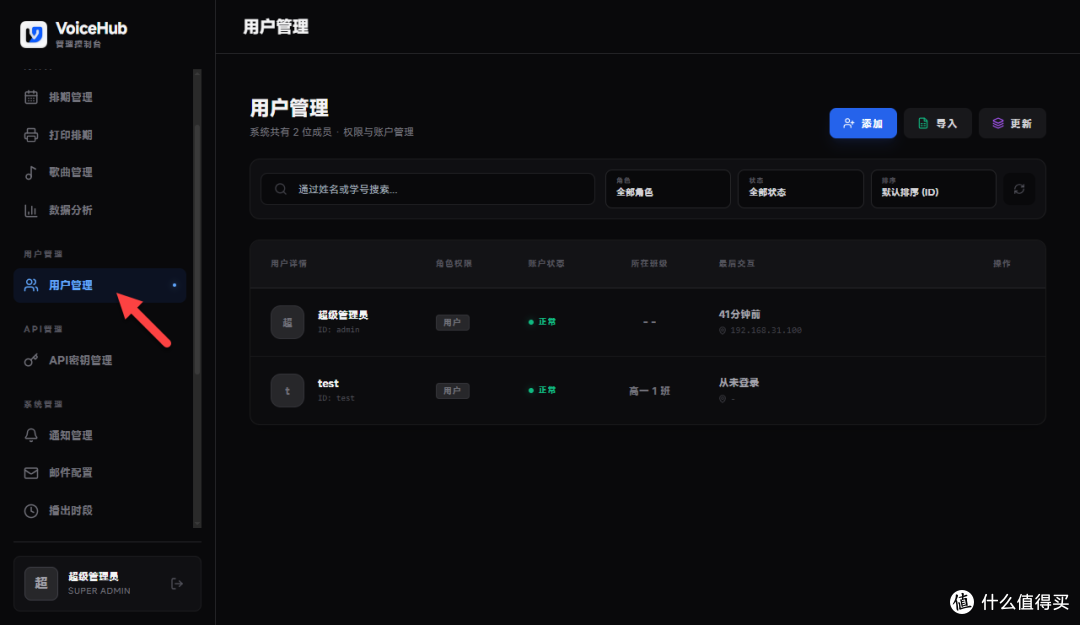Click the t avatar in the test row

coord(287,390)
